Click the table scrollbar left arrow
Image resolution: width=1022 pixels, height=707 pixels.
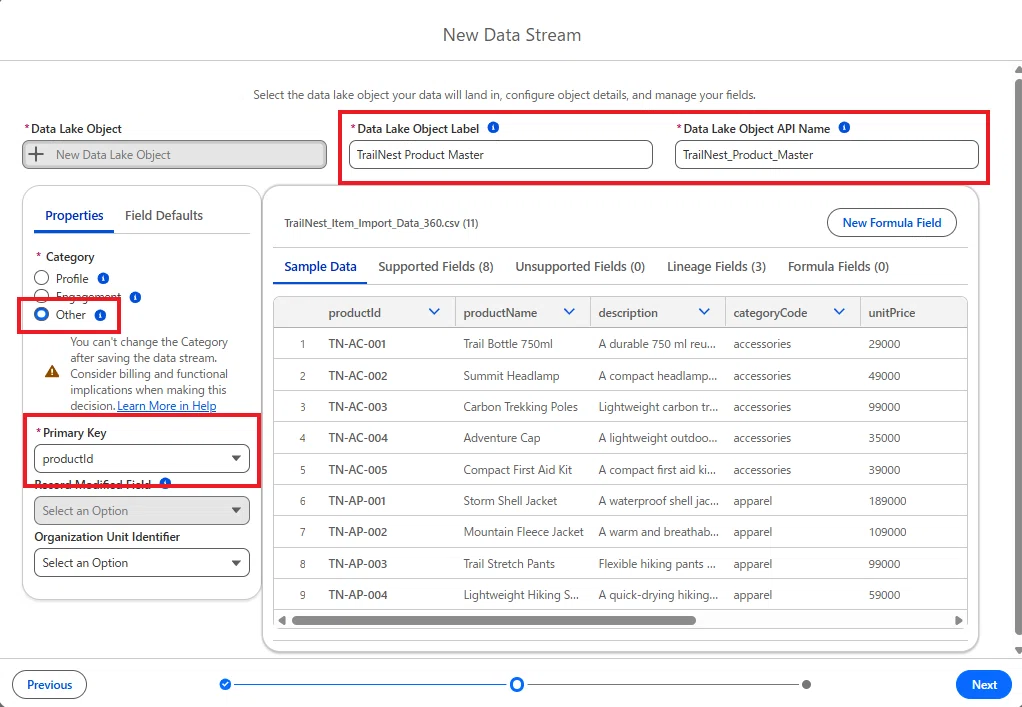point(282,620)
